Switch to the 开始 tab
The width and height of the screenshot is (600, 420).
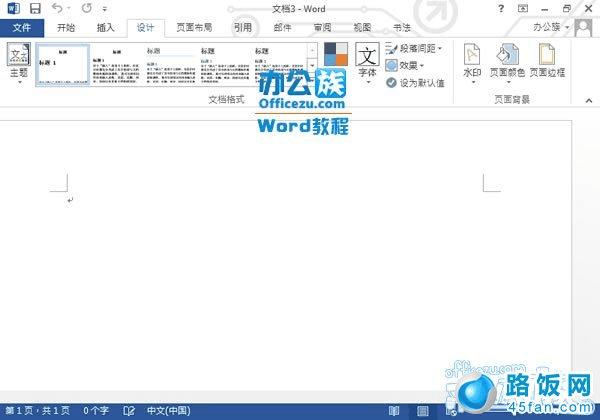[x=66, y=28]
